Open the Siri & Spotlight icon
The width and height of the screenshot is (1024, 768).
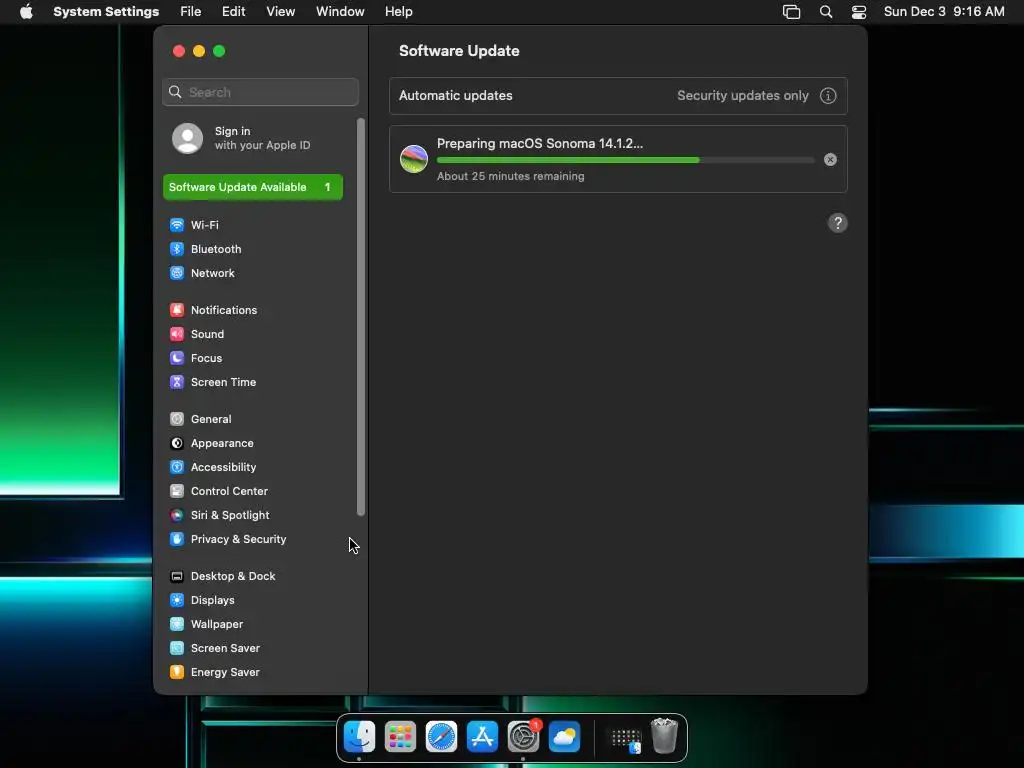177,515
